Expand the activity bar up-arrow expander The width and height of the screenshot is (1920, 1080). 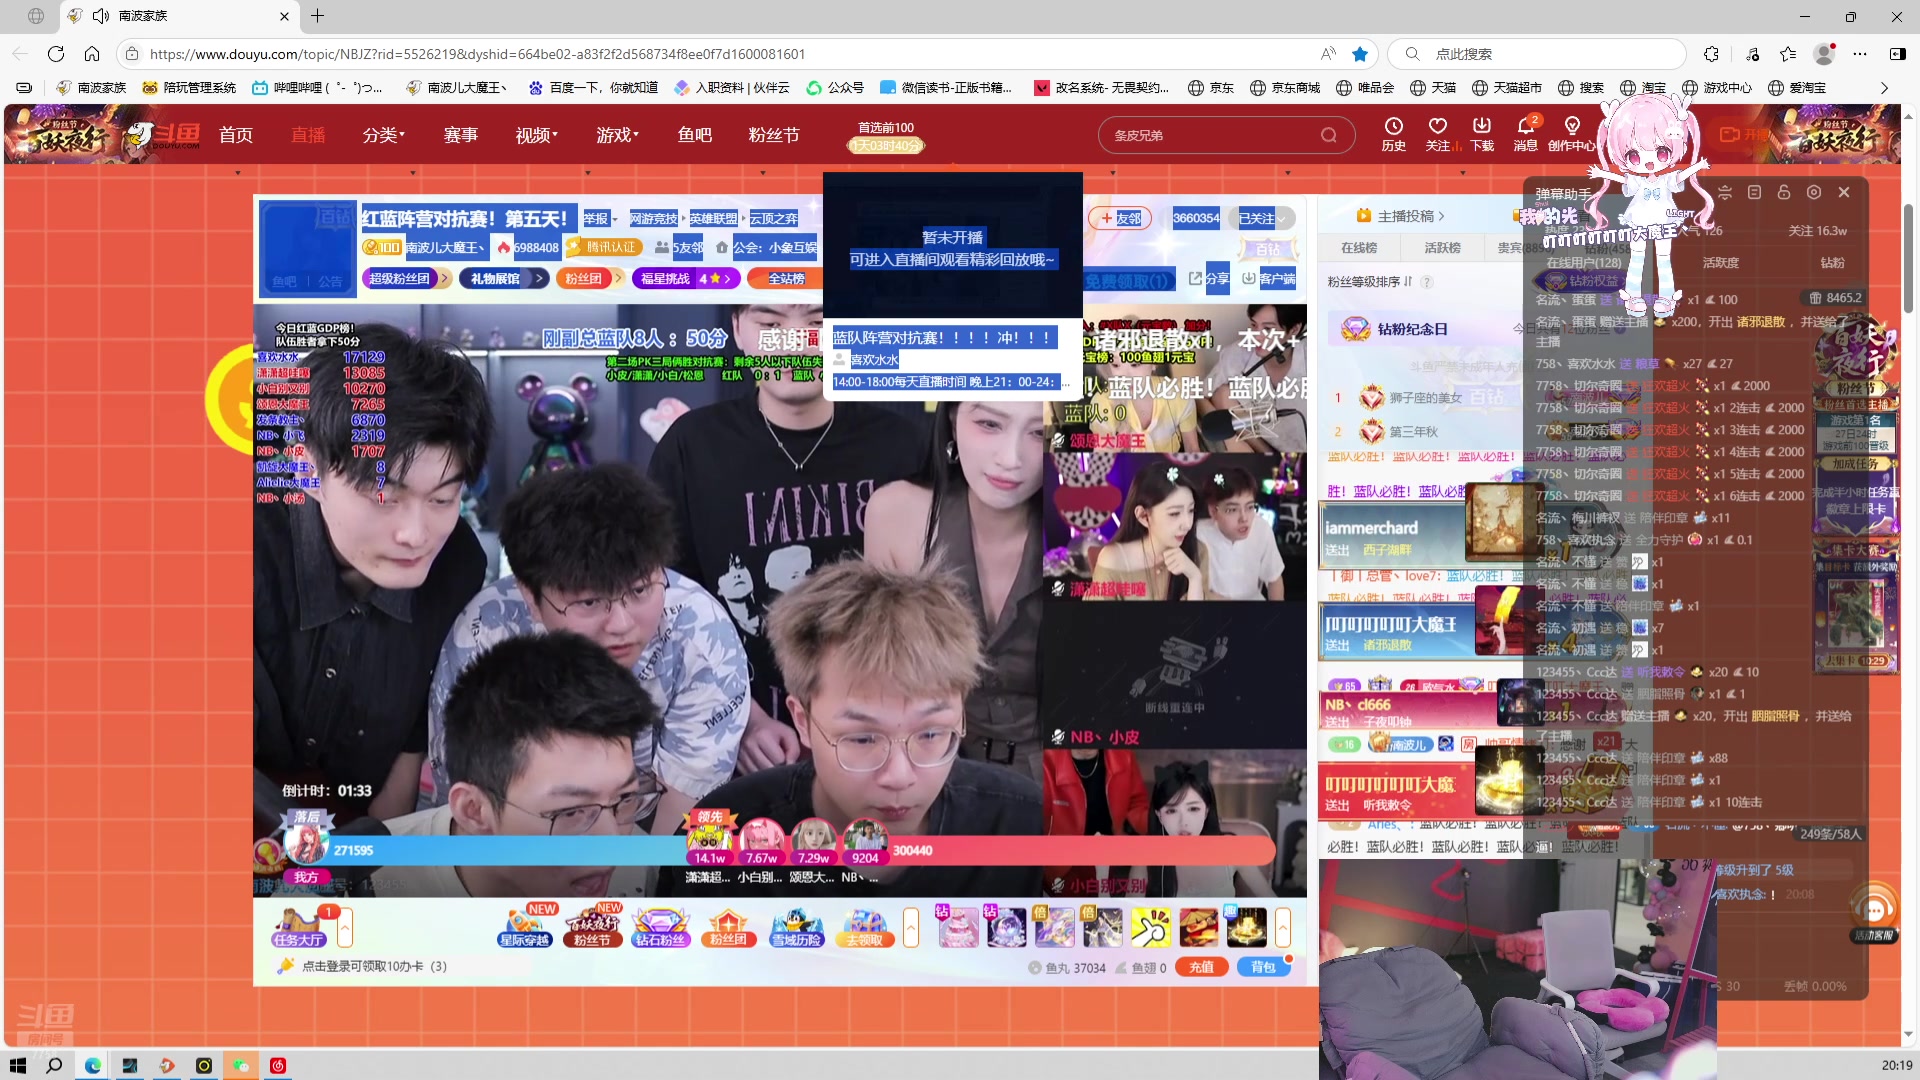911,928
